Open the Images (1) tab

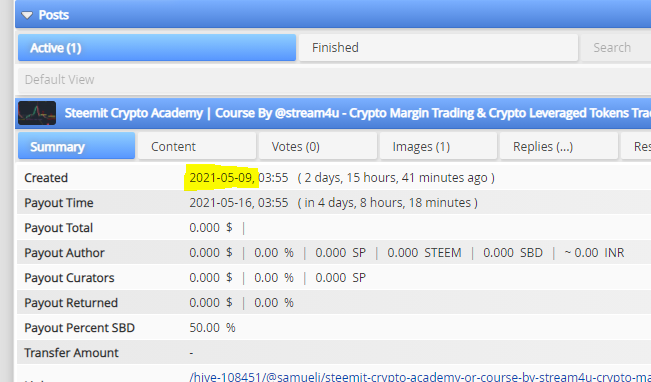pyautogui.click(x=438, y=146)
